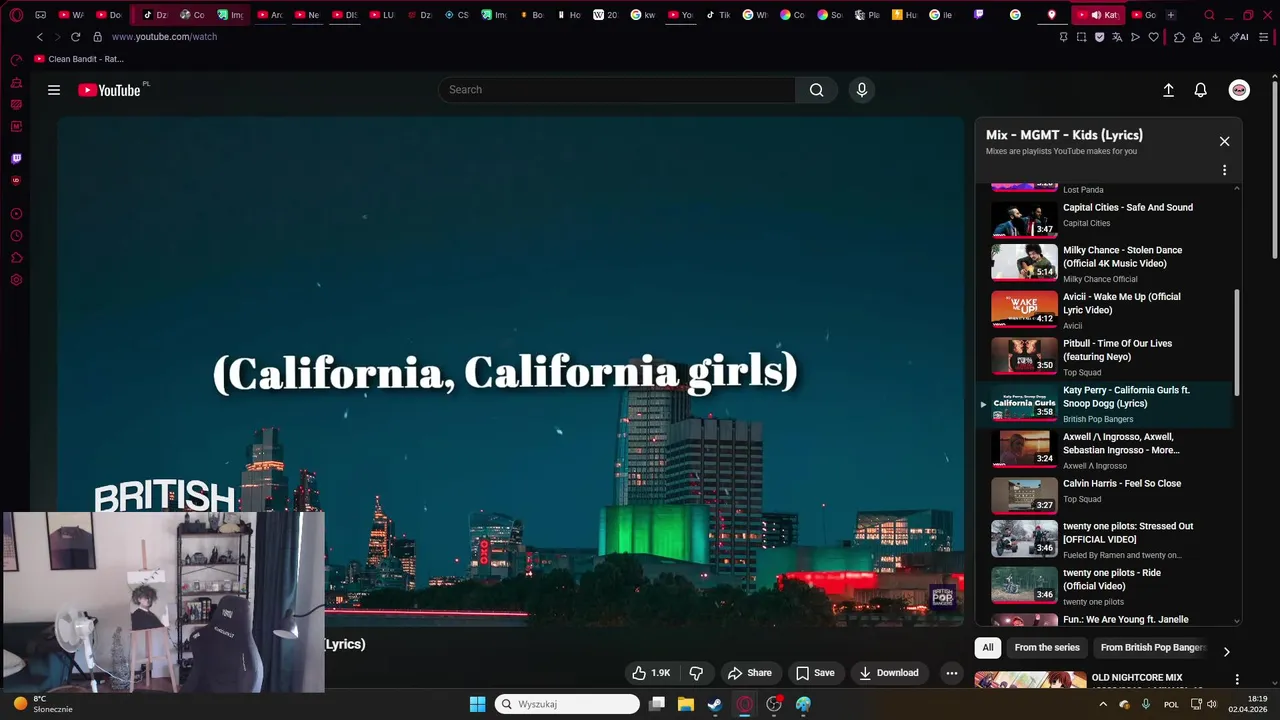Open the YouTube account avatar menu
The width and height of the screenshot is (1280, 720).
[1239, 90]
